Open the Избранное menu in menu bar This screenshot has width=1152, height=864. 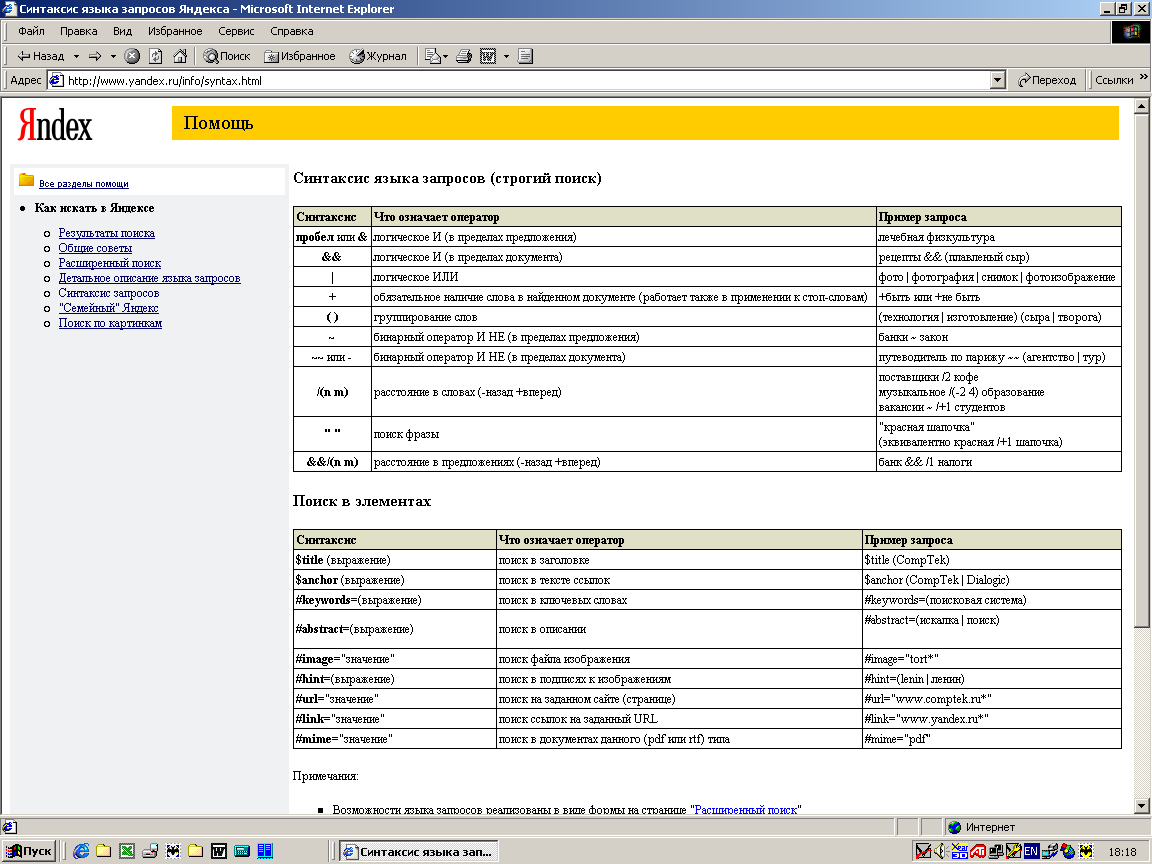pyautogui.click(x=175, y=31)
